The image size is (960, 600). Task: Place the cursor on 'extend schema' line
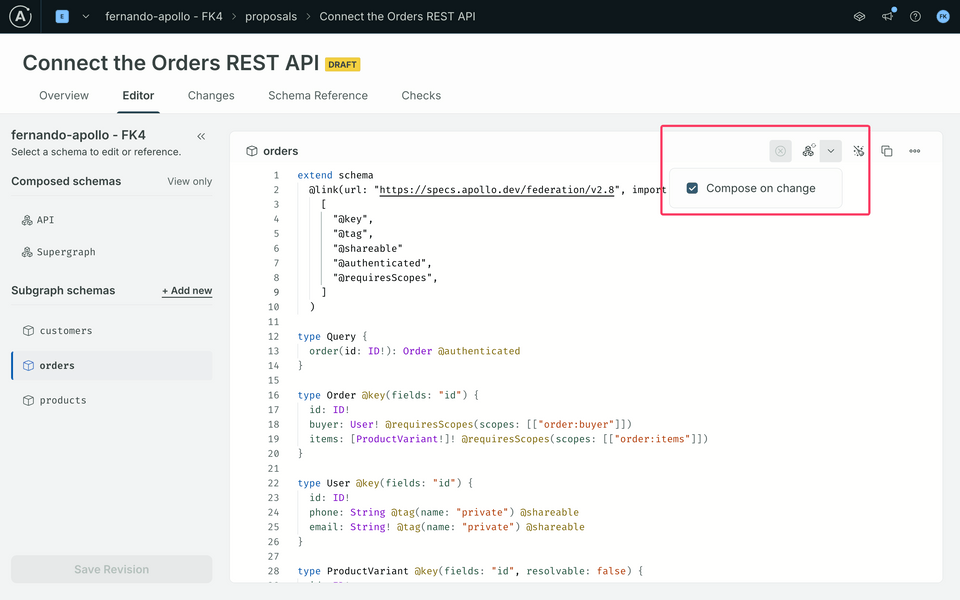(x=336, y=175)
